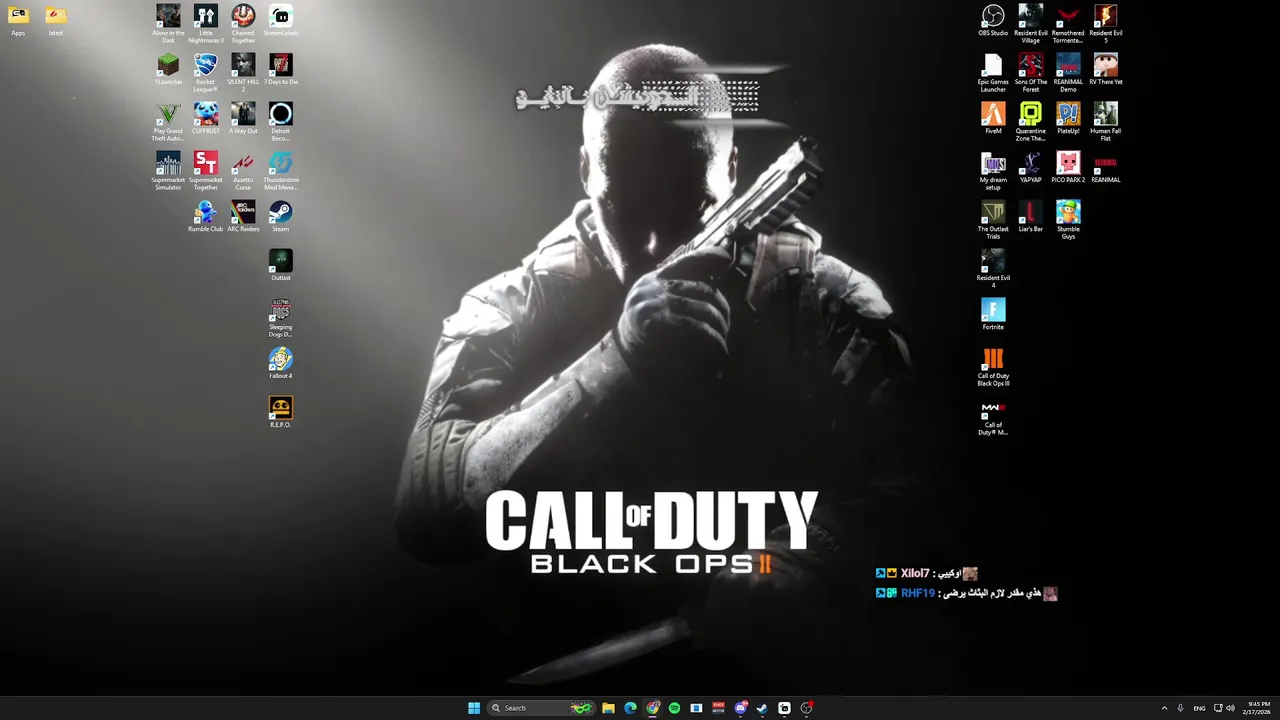Open the 'latest' folder on desktop
1280x720 pixels.
click(56, 21)
